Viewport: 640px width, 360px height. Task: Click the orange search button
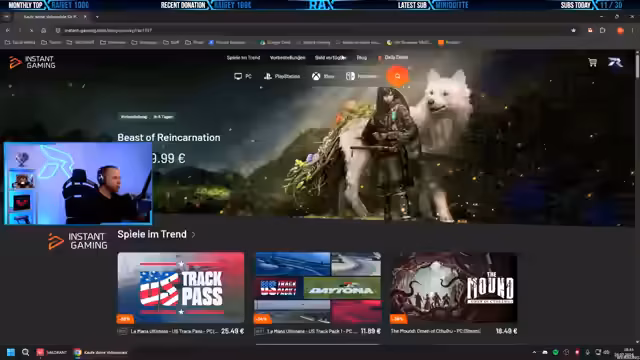[x=397, y=76]
